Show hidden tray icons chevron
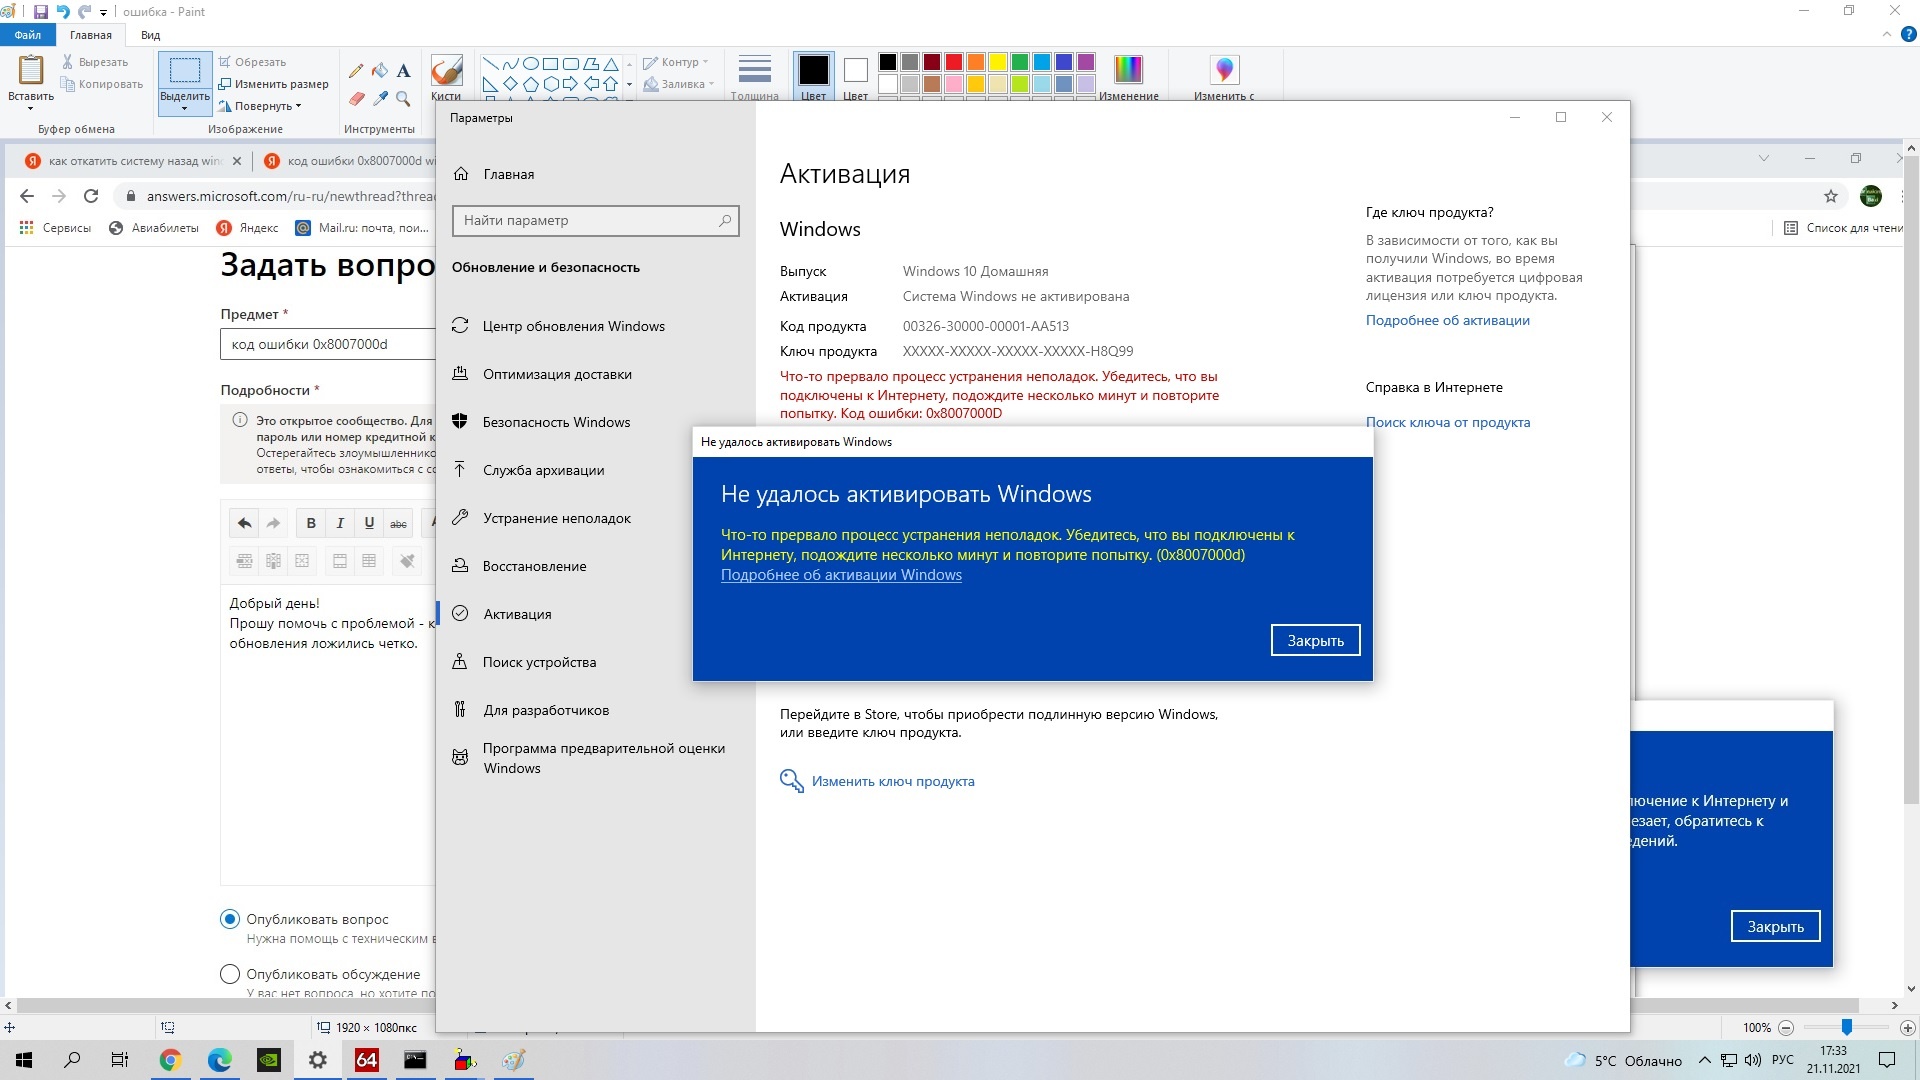 click(1704, 1060)
